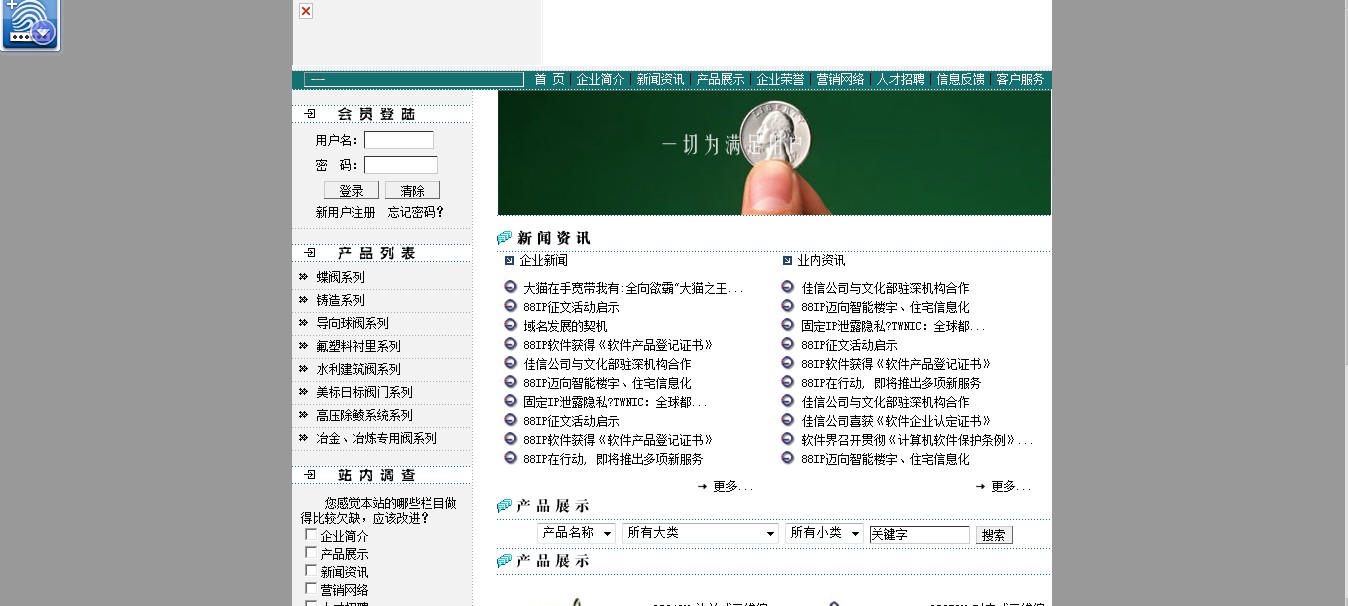Open the 域名发展的契机 news article

pyautogui.click(x=565, y=326)
